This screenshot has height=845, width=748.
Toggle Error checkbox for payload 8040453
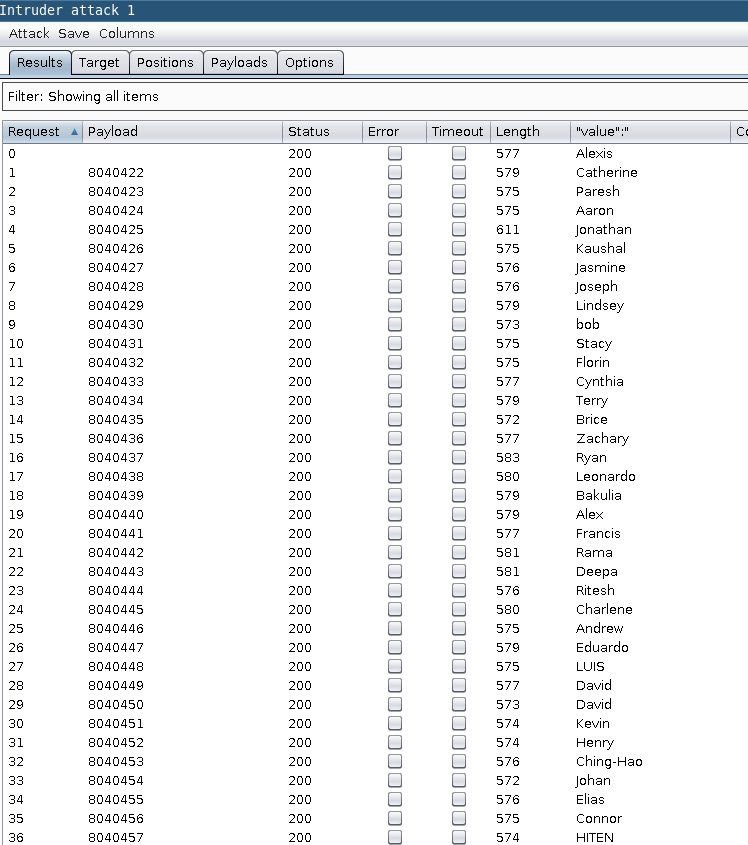coord(395,761)
